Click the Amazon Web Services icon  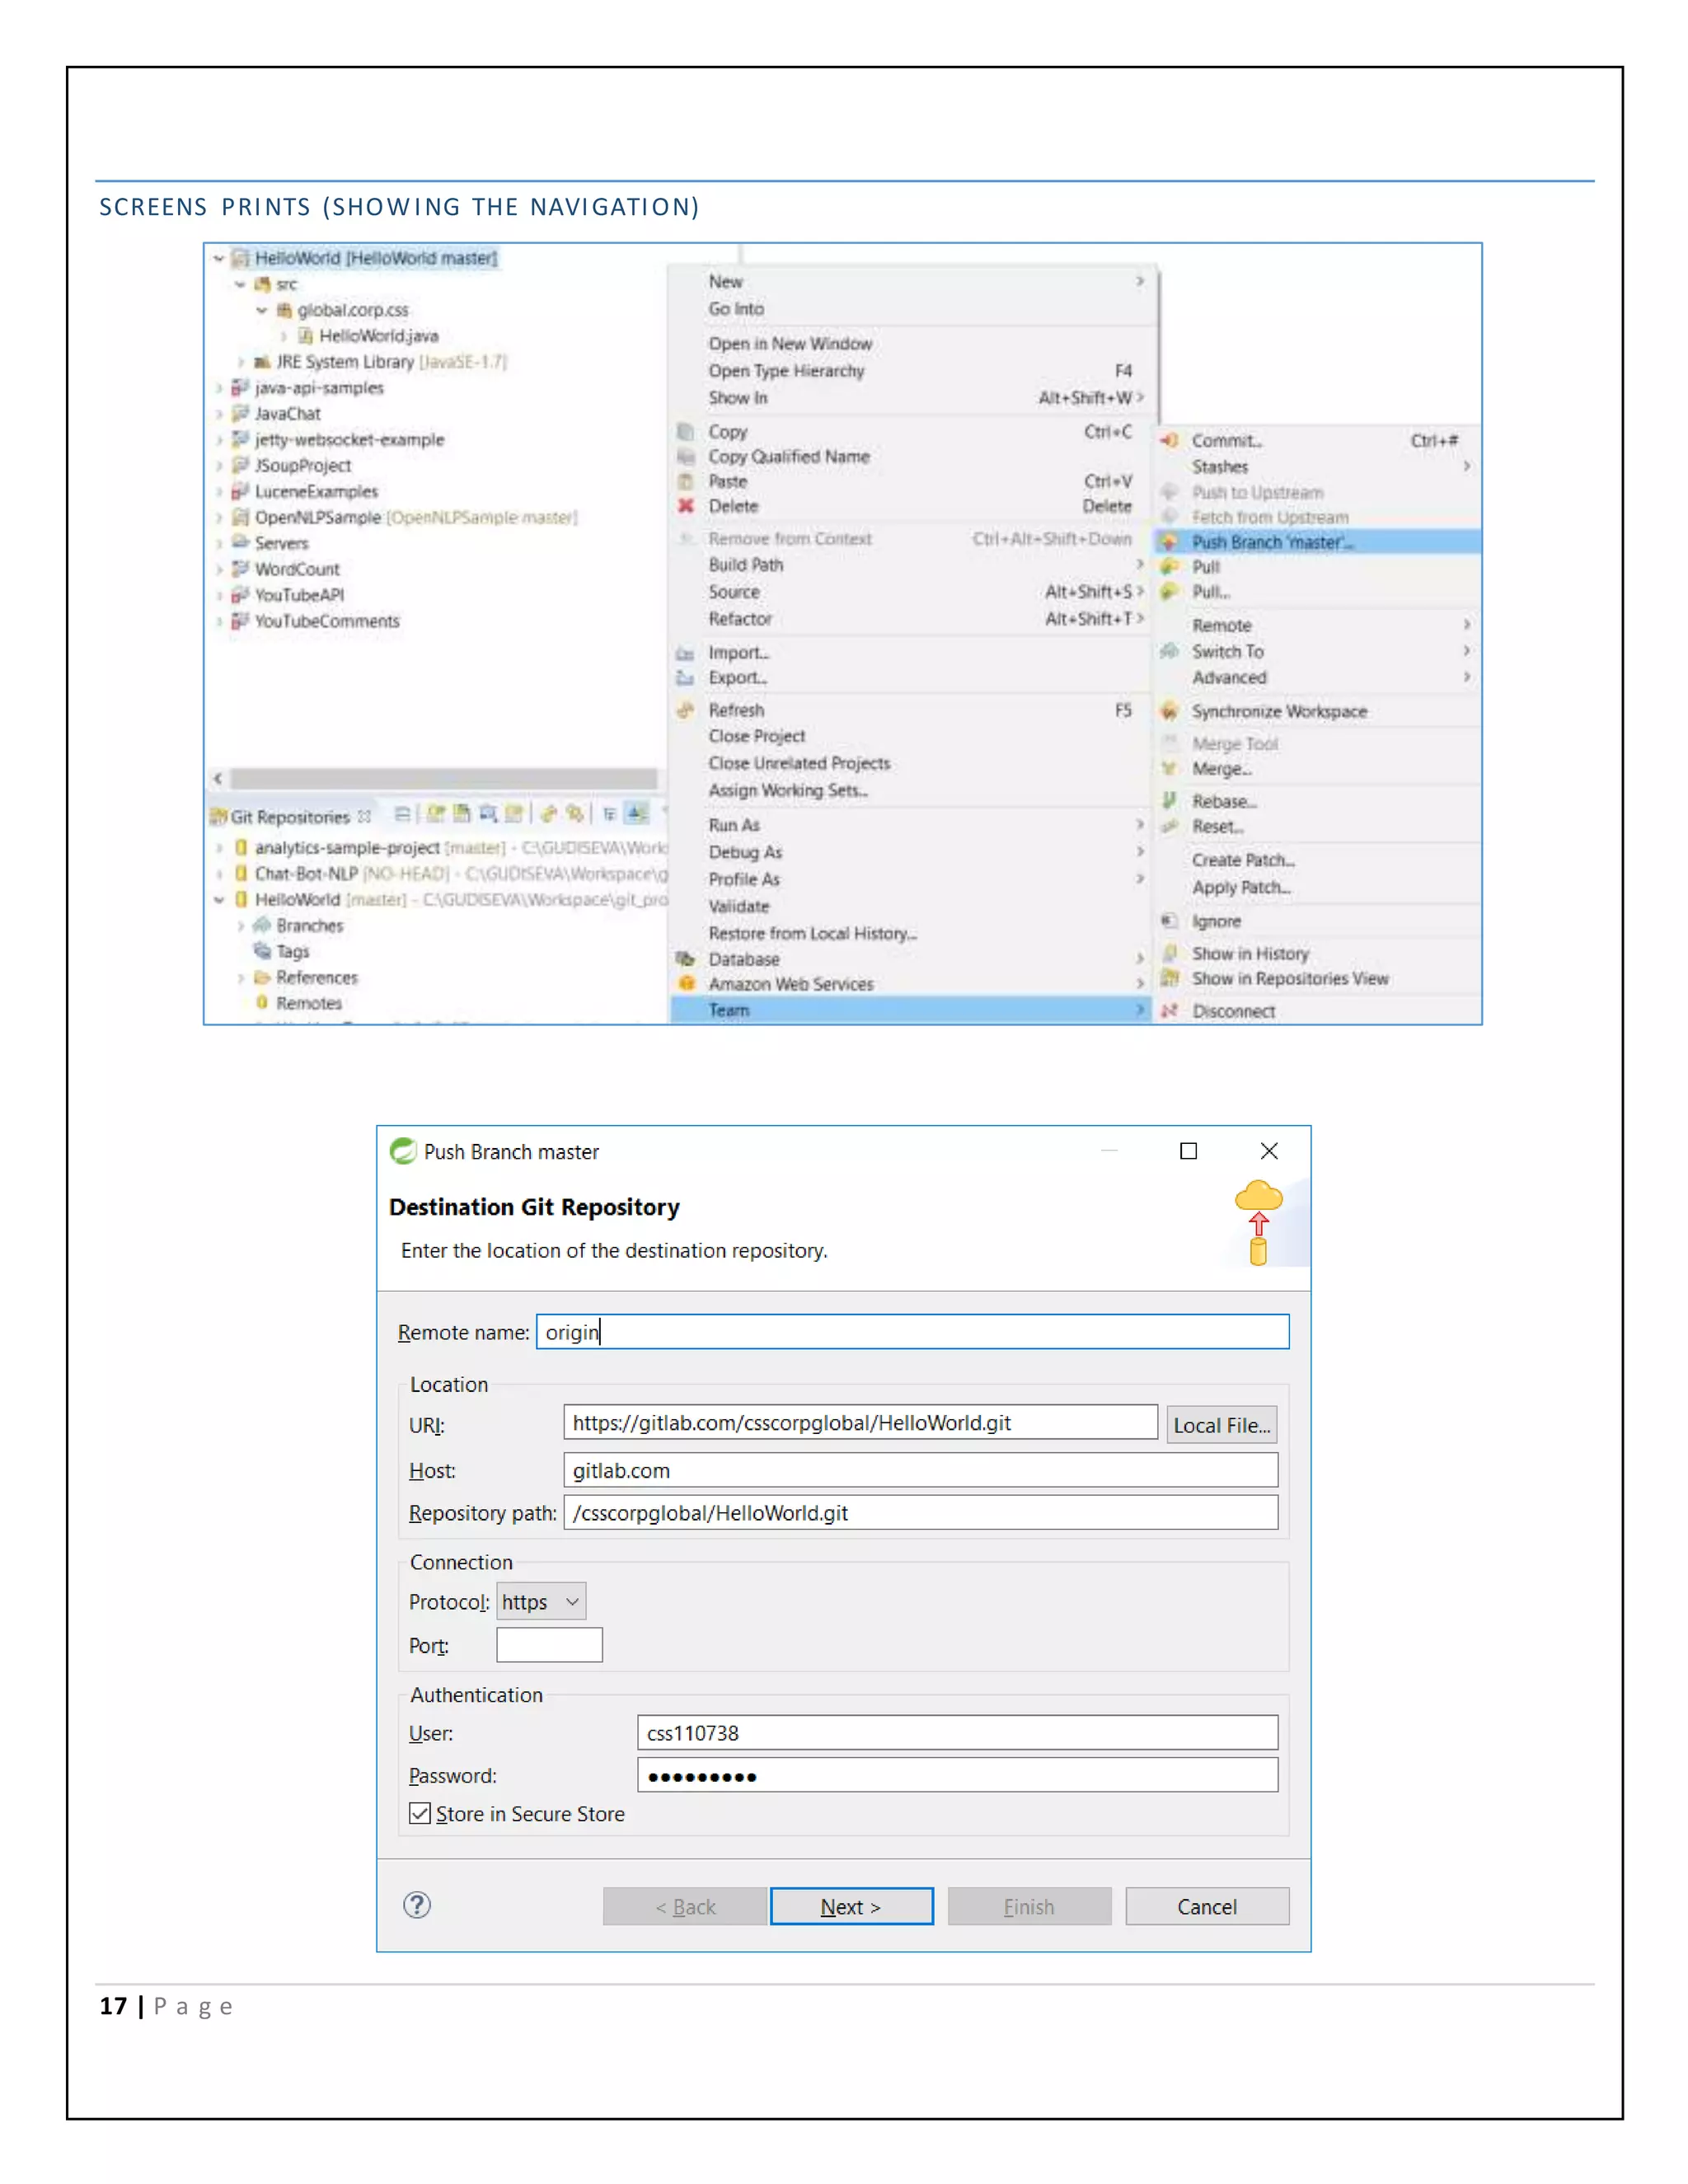686,984
